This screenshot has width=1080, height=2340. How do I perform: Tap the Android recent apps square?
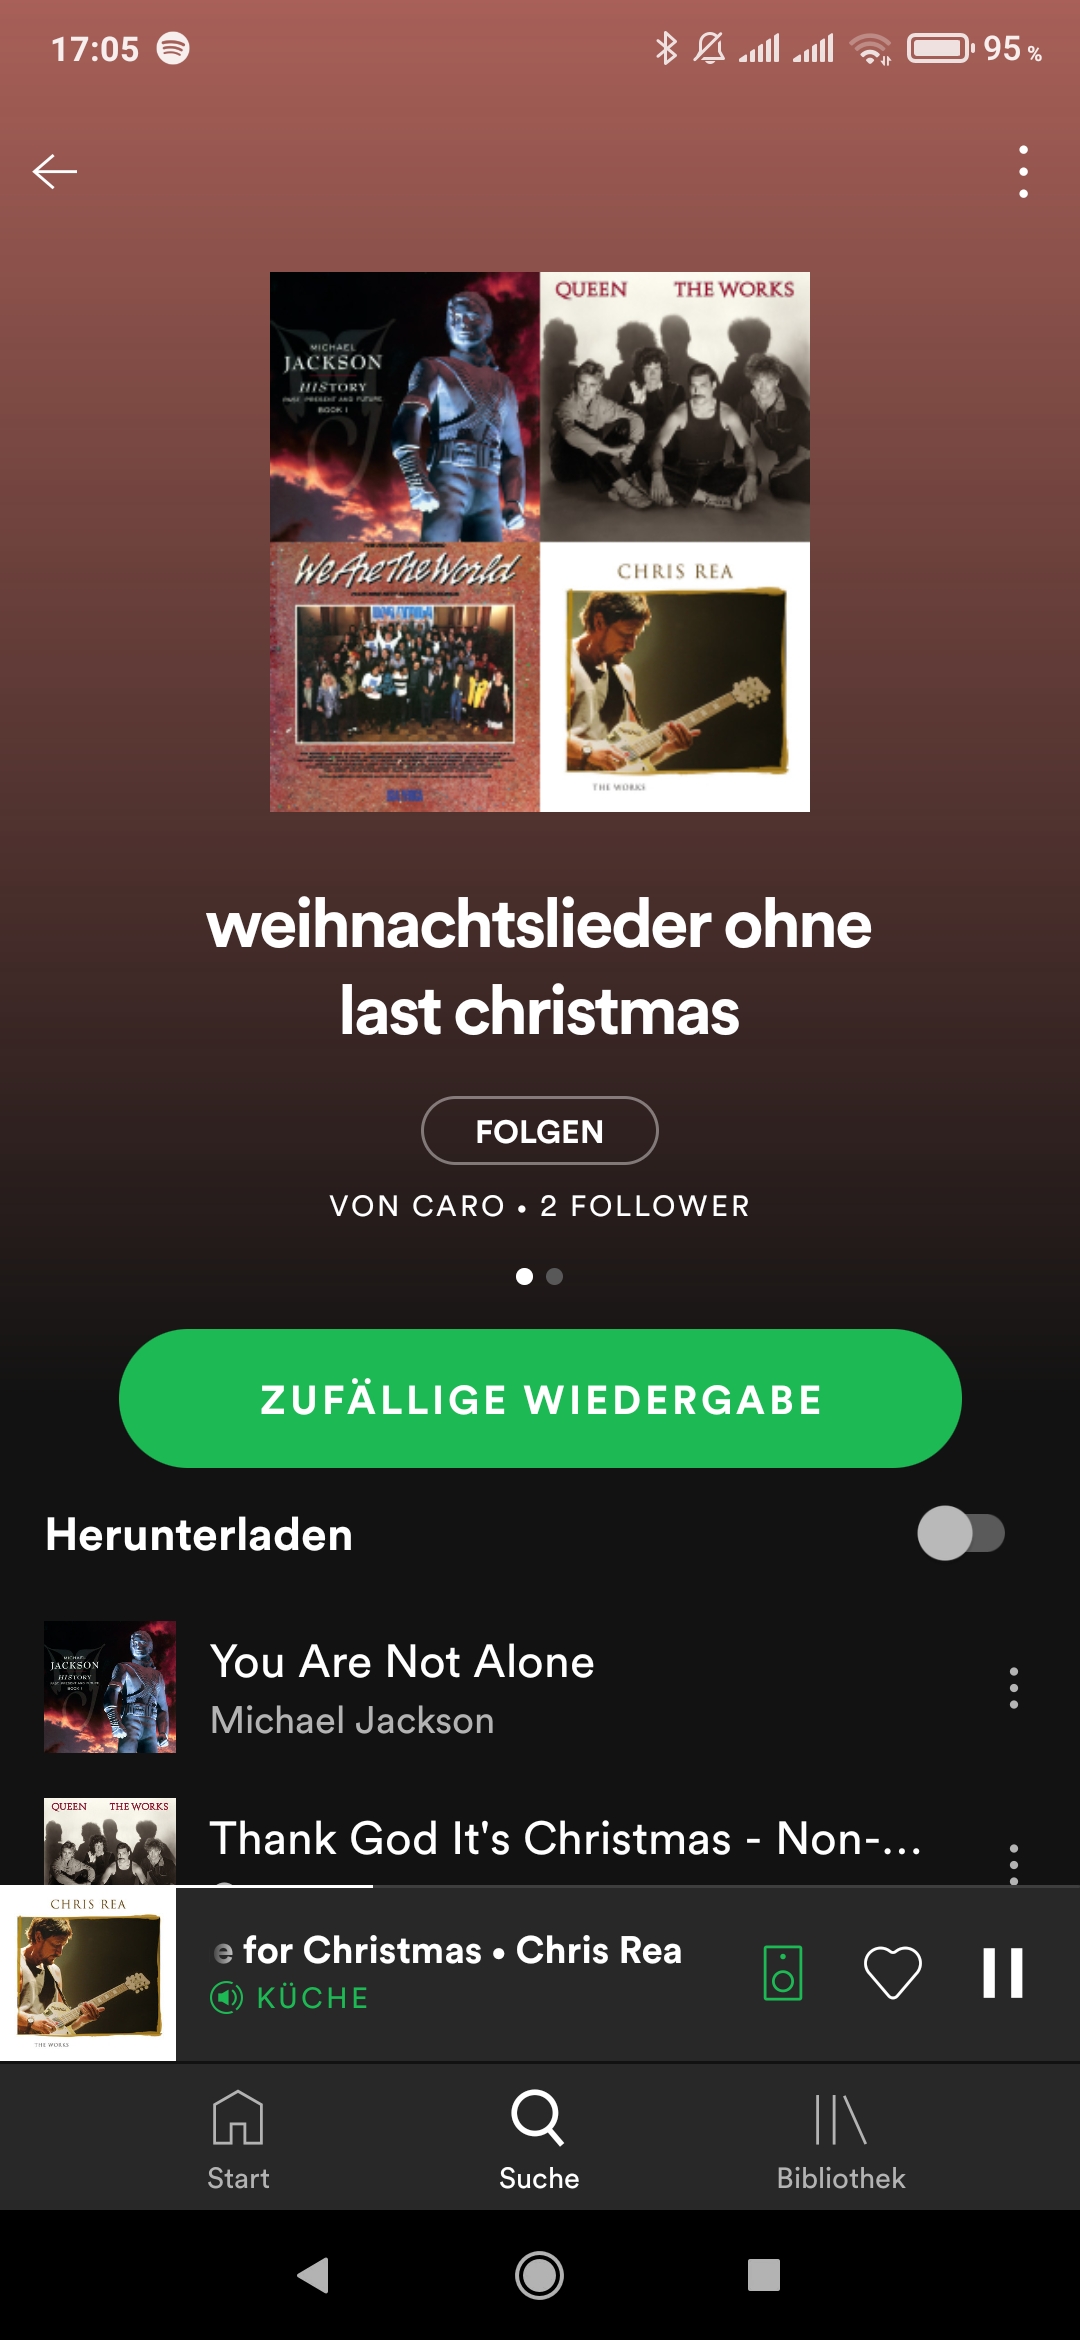(764, 2275)
